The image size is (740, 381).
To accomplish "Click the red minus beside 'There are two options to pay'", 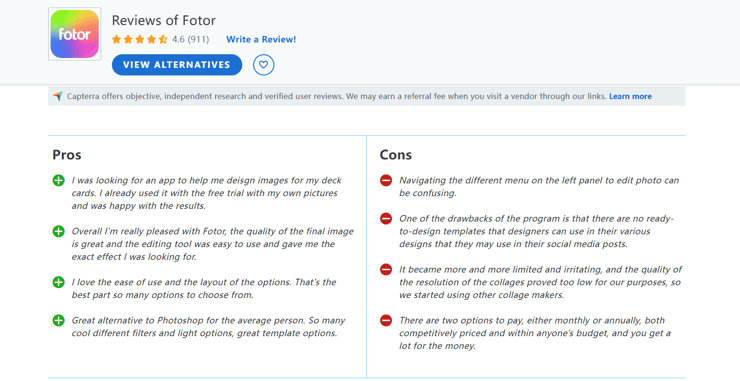I will coord(386,321).
